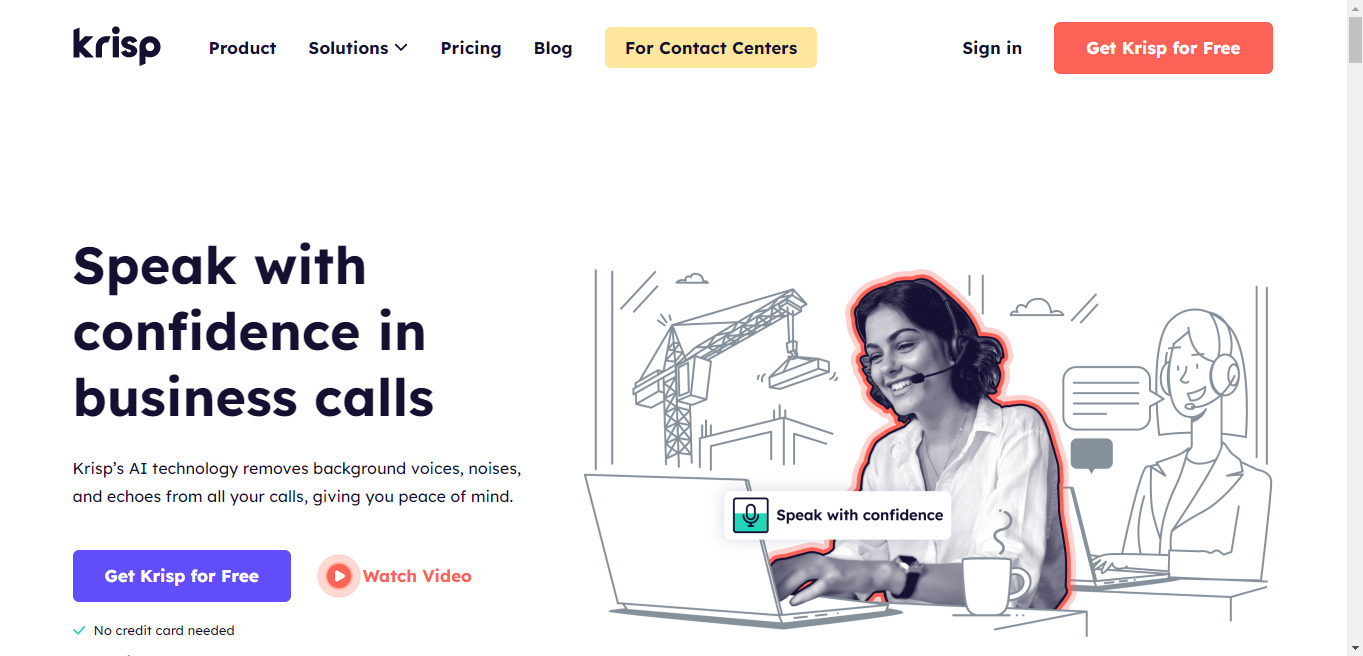Viewport: 1363px width, 656px height.
Task: Click the Watch Video link text
Action: tap(417, 576)
